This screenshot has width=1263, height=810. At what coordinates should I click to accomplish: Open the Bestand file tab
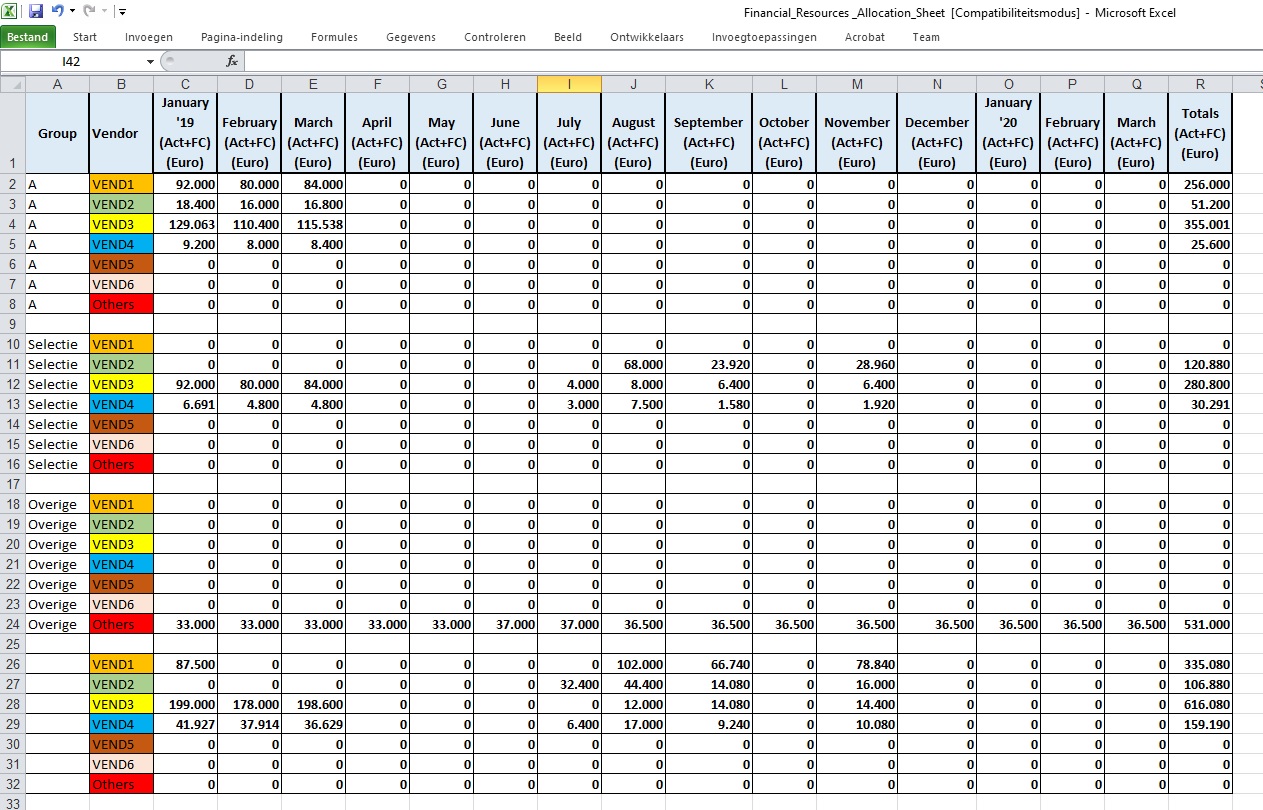28,37
